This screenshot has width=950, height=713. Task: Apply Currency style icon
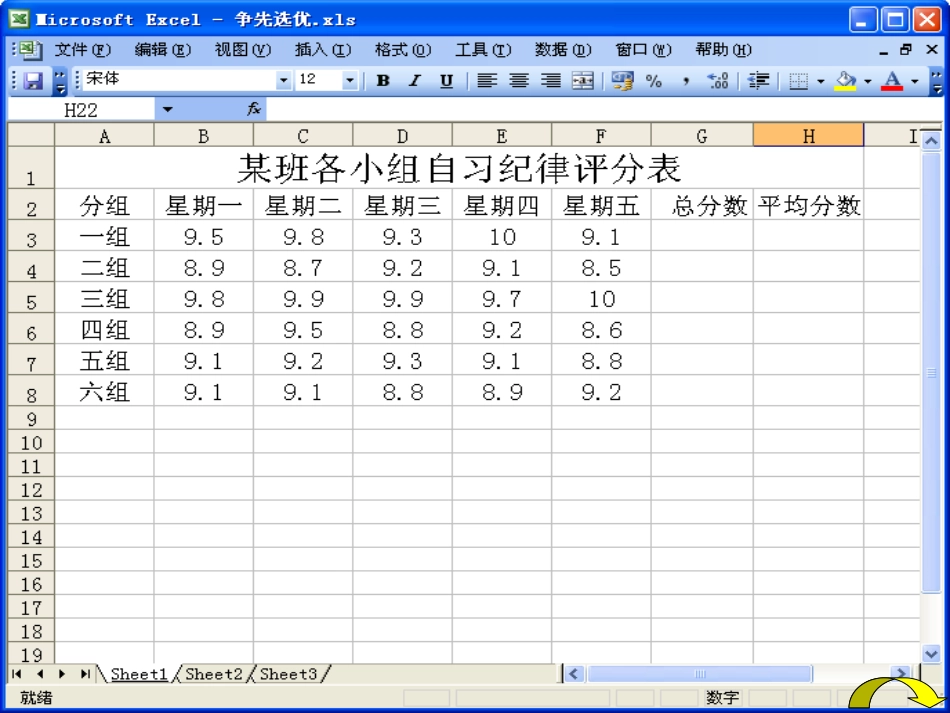click(622, 81)
